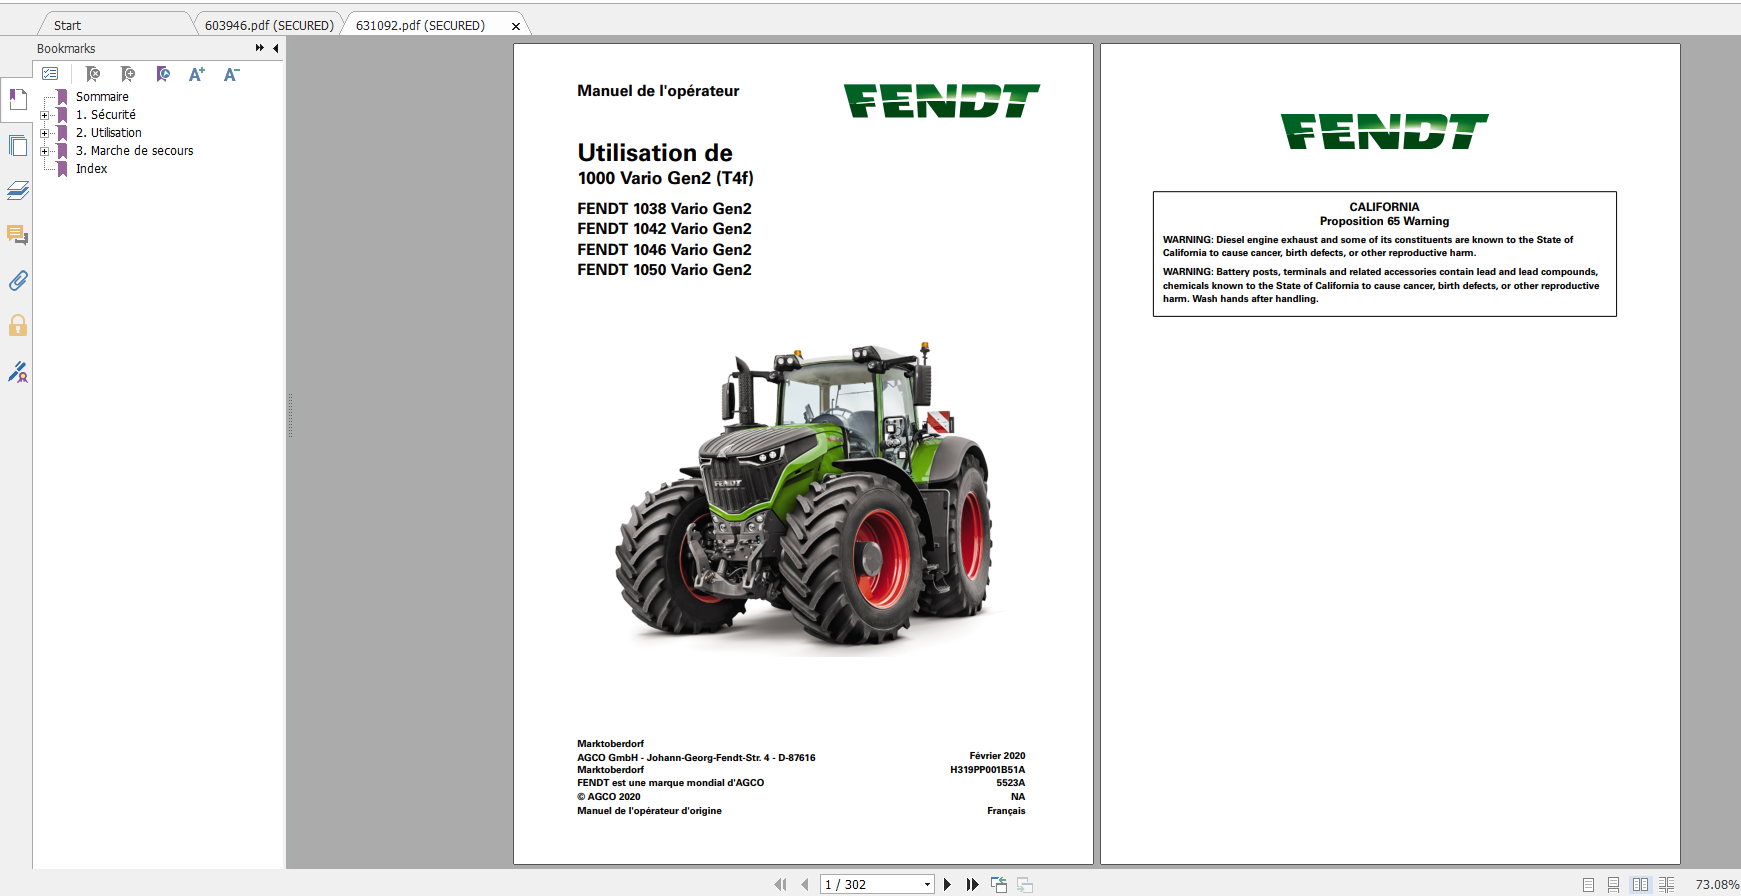Click the tractor image on page one
This screenshot has height=896, width=1741.
point(804,497)
